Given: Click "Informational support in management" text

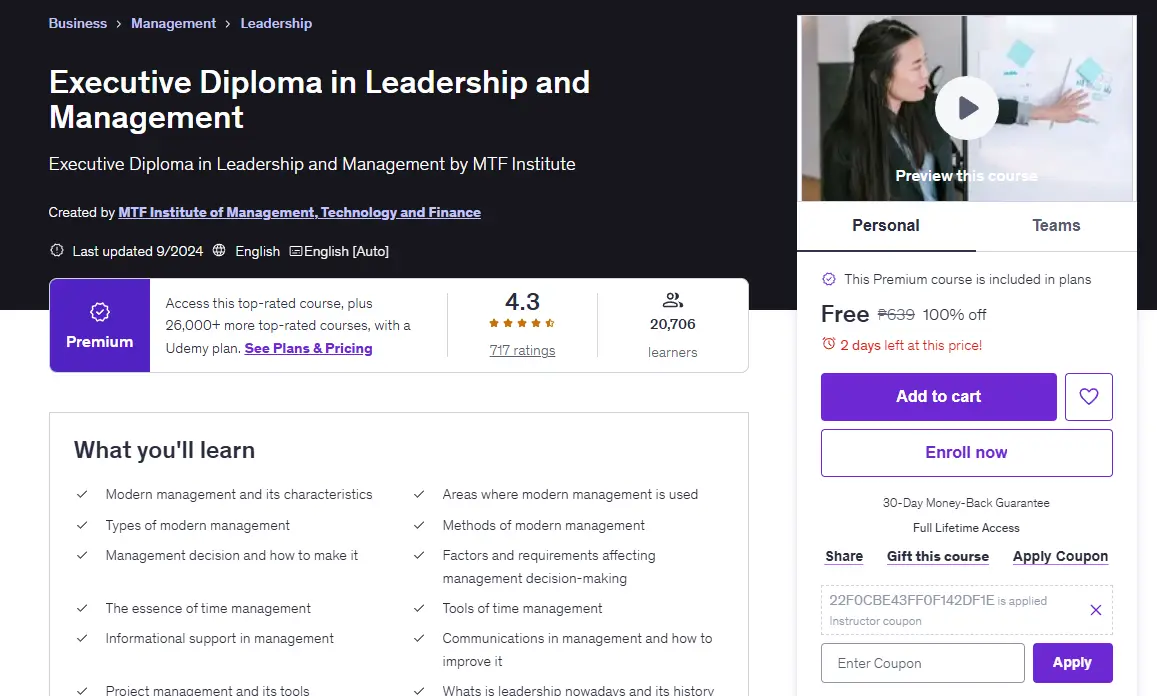Looking at the screenshot, I should tap(220, 638).
